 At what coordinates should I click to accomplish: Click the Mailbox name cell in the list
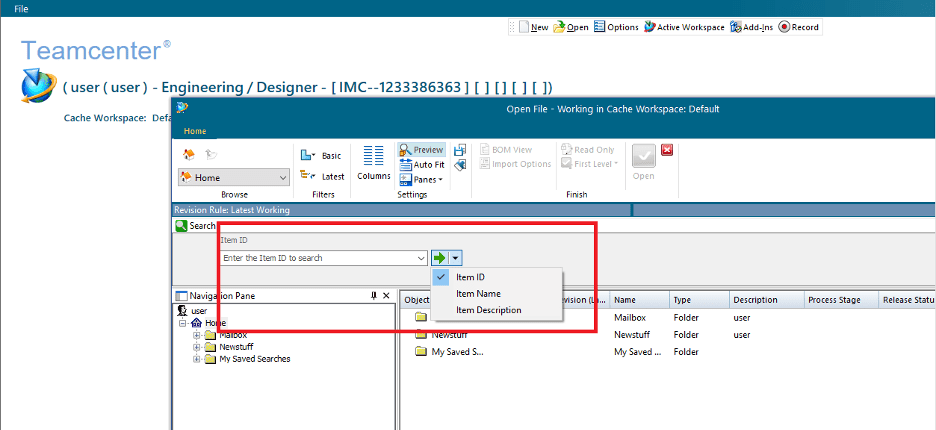click(630, 318)
